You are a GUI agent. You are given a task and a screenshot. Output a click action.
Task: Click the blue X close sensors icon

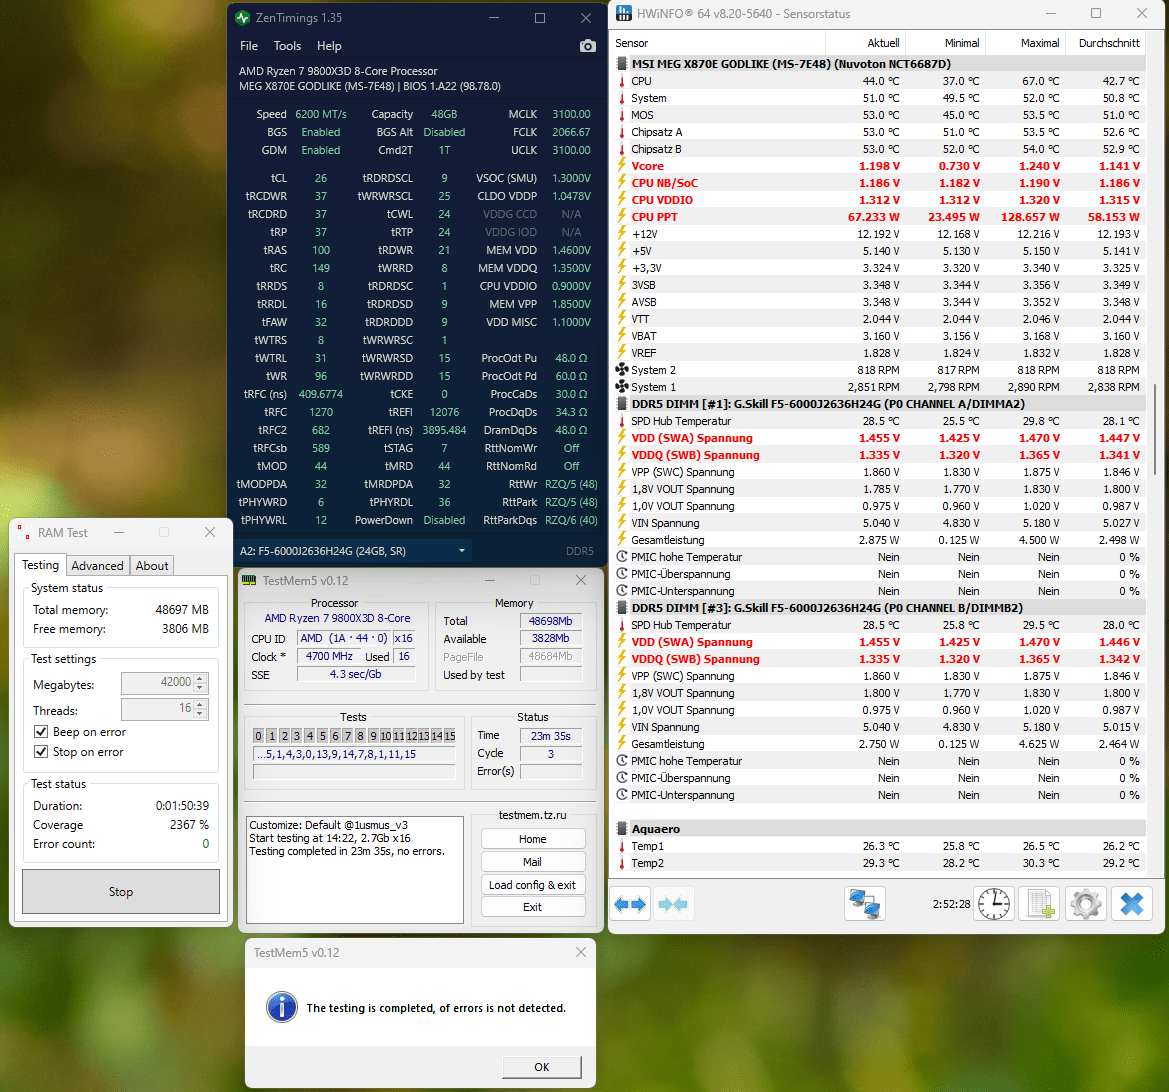[1132, 904]
